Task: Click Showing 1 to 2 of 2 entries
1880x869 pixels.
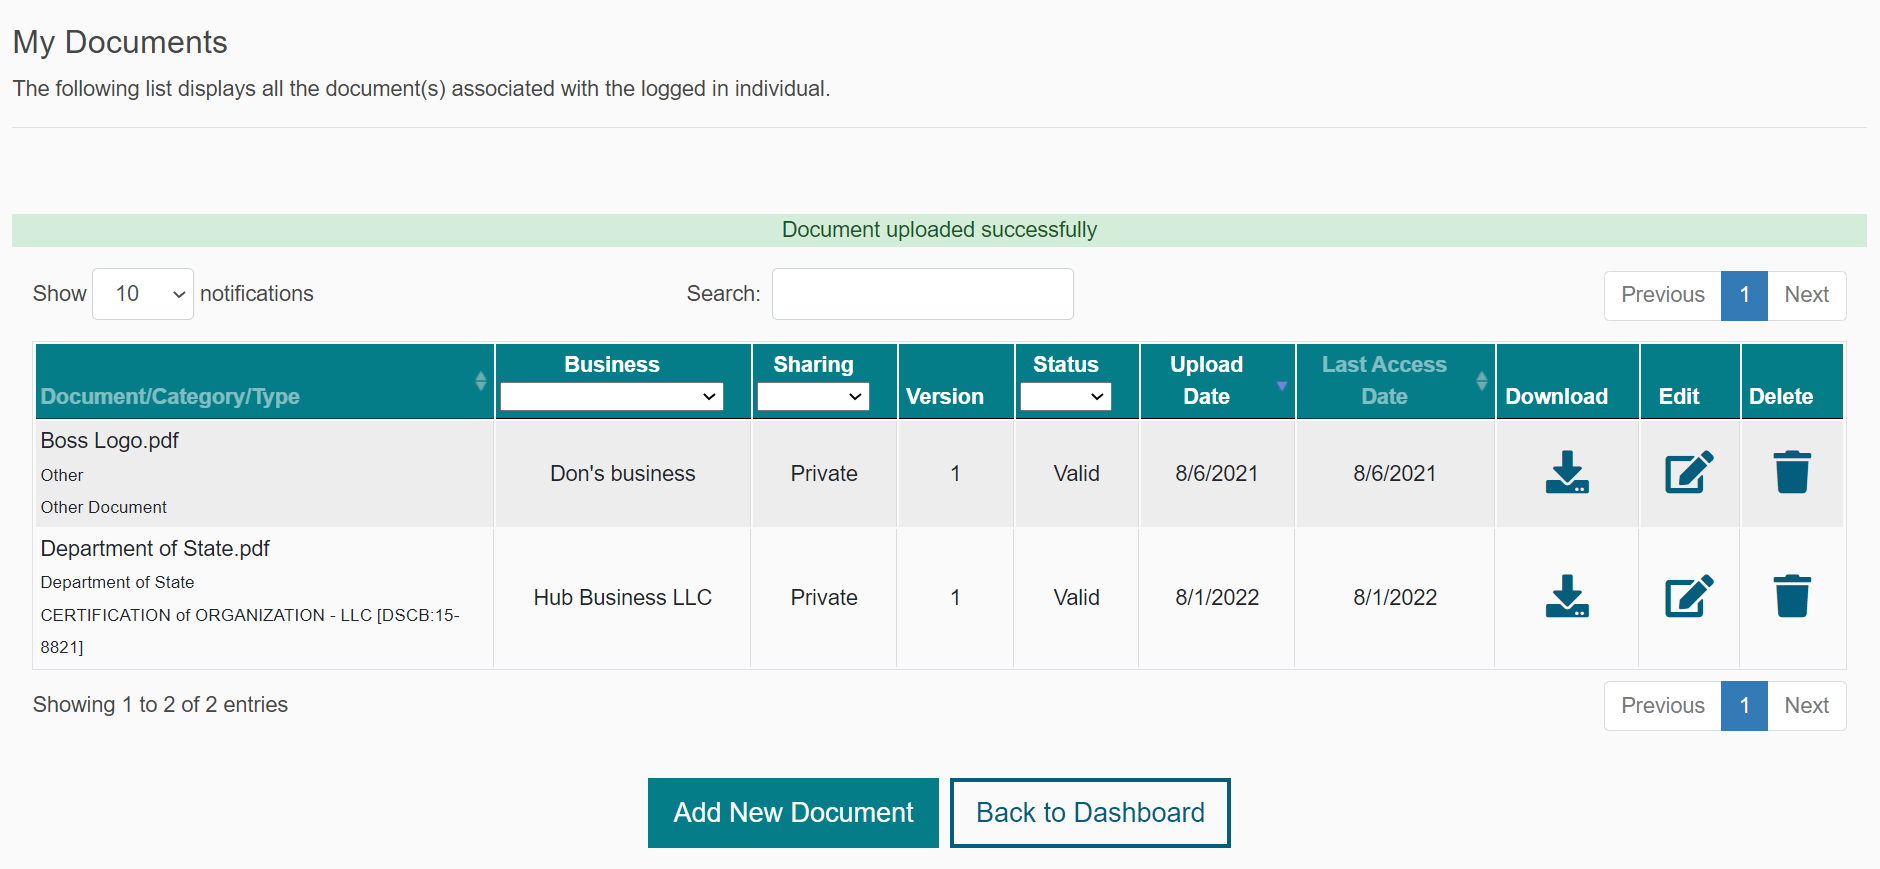Action: pyautogui.click(x=160, y=705)
